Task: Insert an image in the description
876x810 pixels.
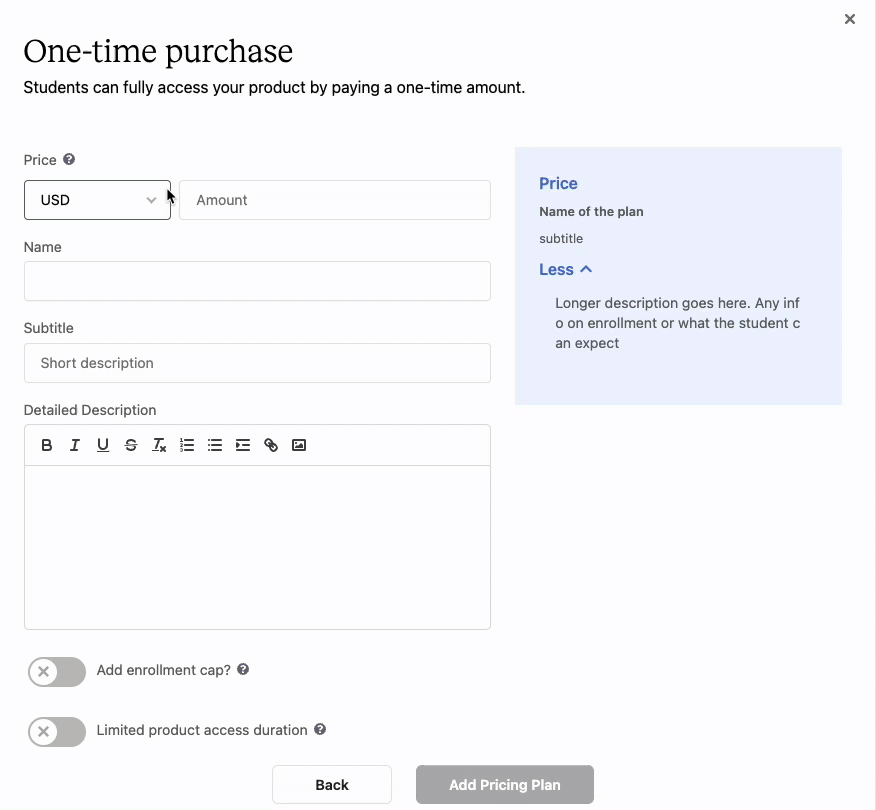Action: [299, 445]
